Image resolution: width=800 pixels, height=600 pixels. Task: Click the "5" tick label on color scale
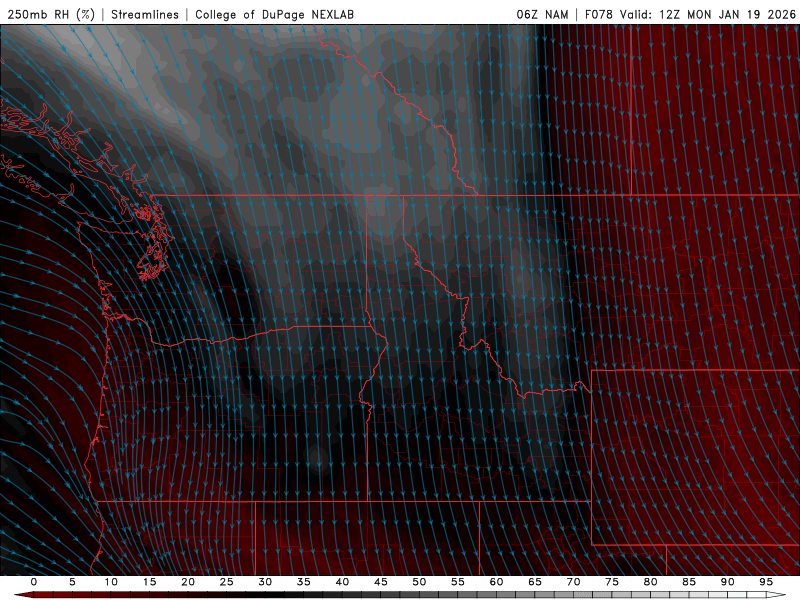(72, 582)
